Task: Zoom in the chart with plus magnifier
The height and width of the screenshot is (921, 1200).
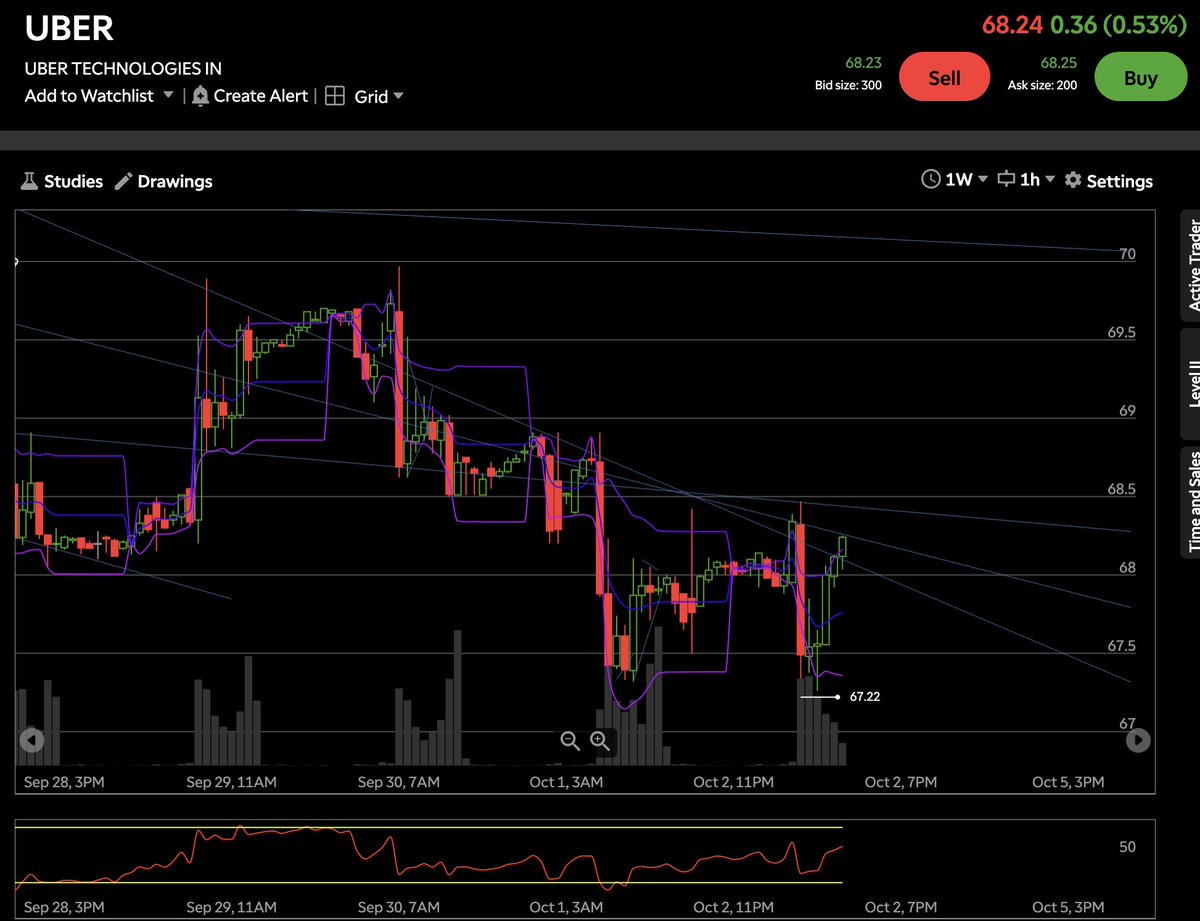Action: [600, 741]
